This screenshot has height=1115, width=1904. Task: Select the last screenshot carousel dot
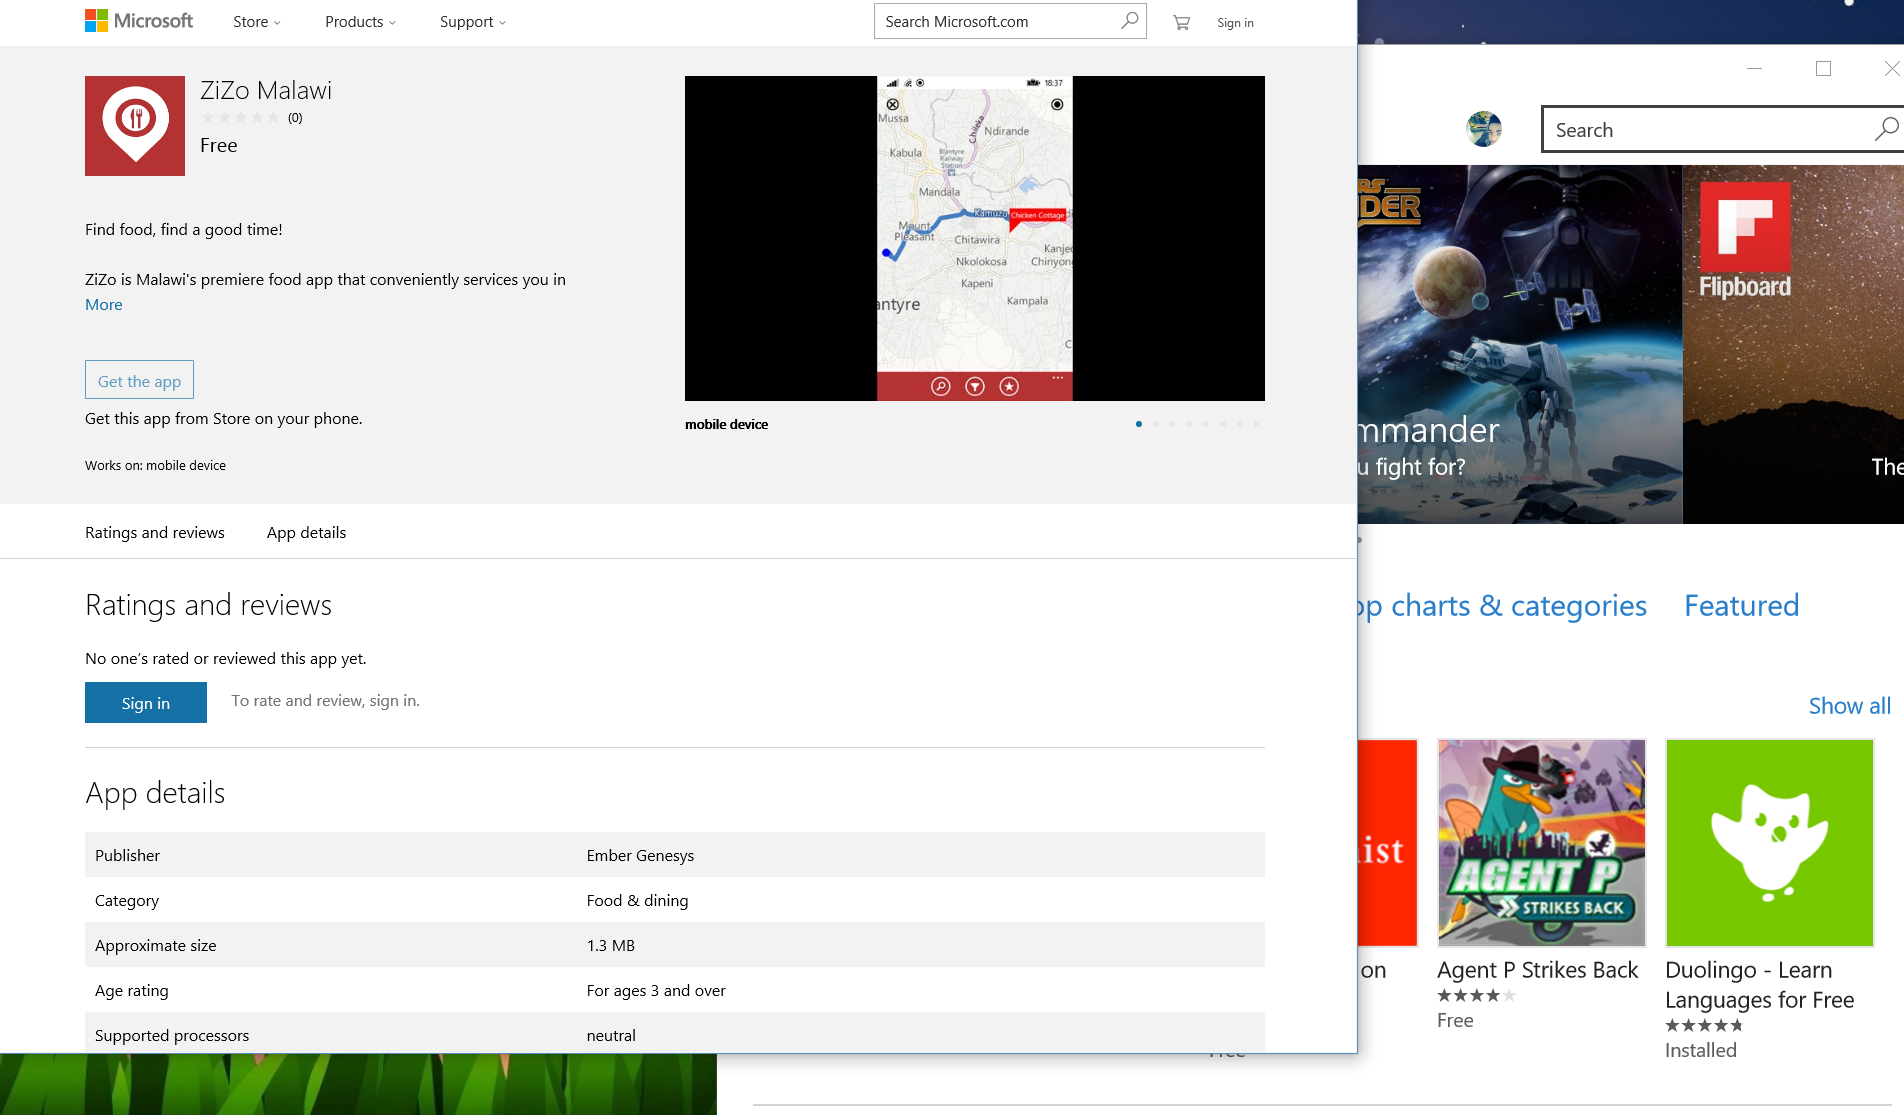tap(1257, 424)
